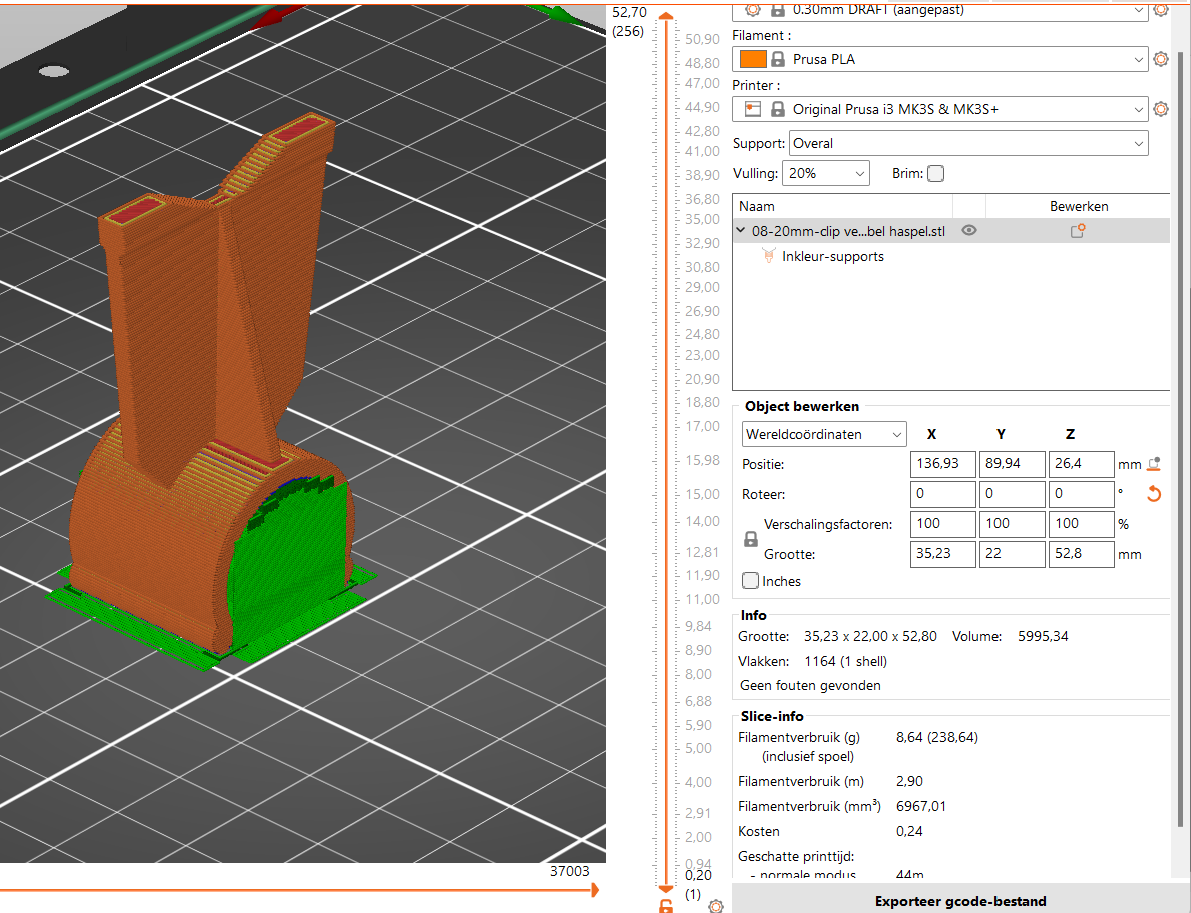The height and width of the screenshot is (913, 1191).
Task: Open layer slider settings cog at bottom
Action: [x=716, y=906]
